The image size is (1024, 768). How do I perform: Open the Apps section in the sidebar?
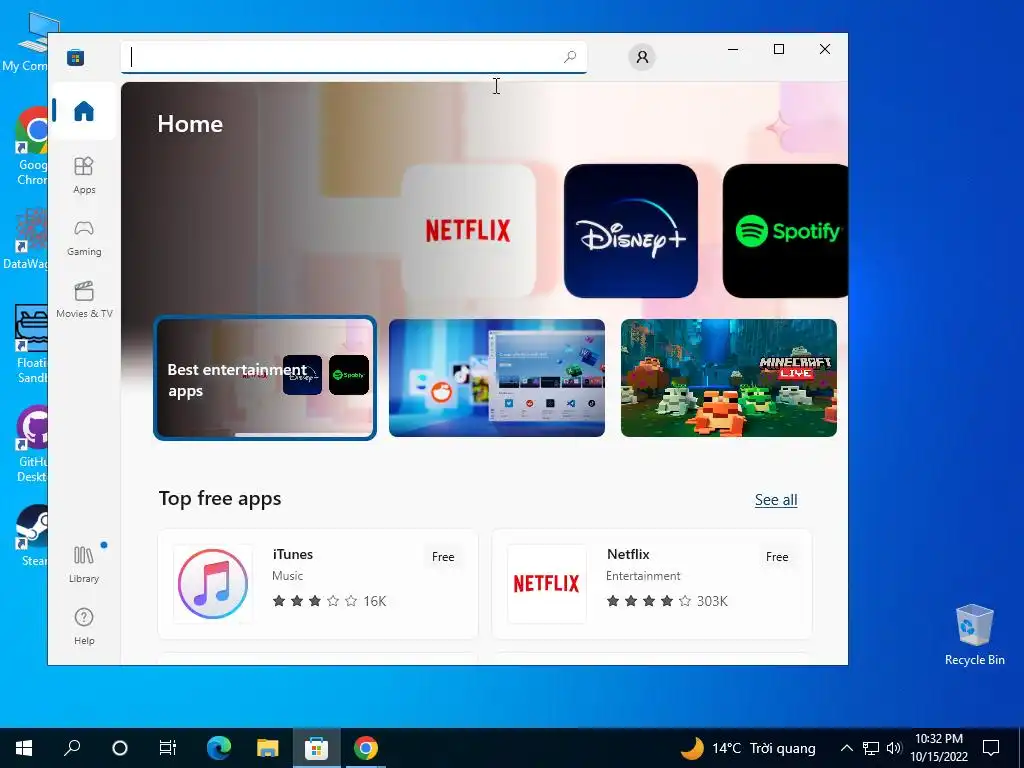[84, 175]
